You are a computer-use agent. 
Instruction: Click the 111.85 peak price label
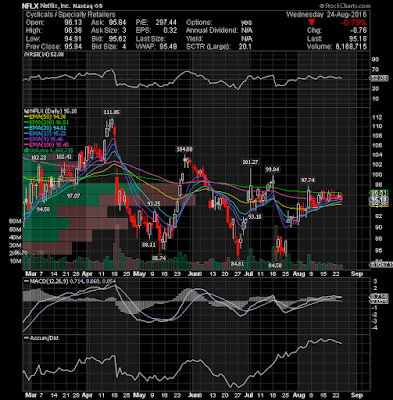click(x=111, y=112)
